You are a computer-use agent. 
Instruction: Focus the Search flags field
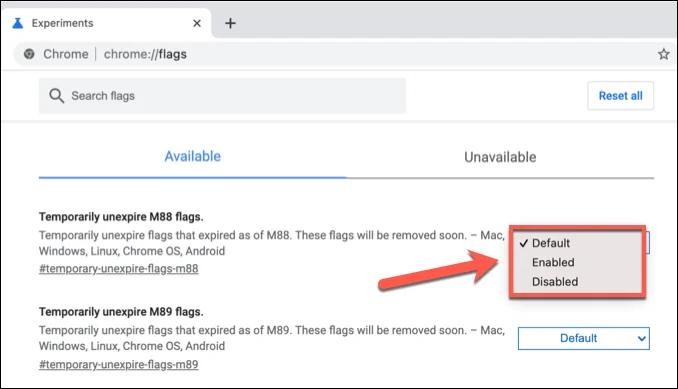point(222,96)
